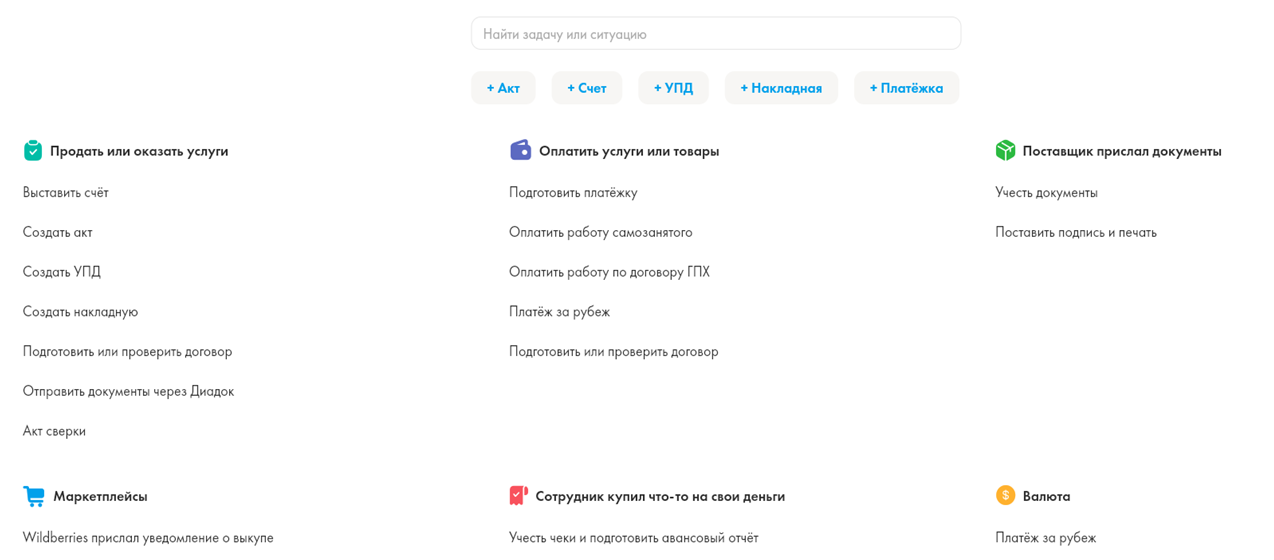
Task: Click the green box icon beside Поставщик прислал документы
Action: (1005, 150)
